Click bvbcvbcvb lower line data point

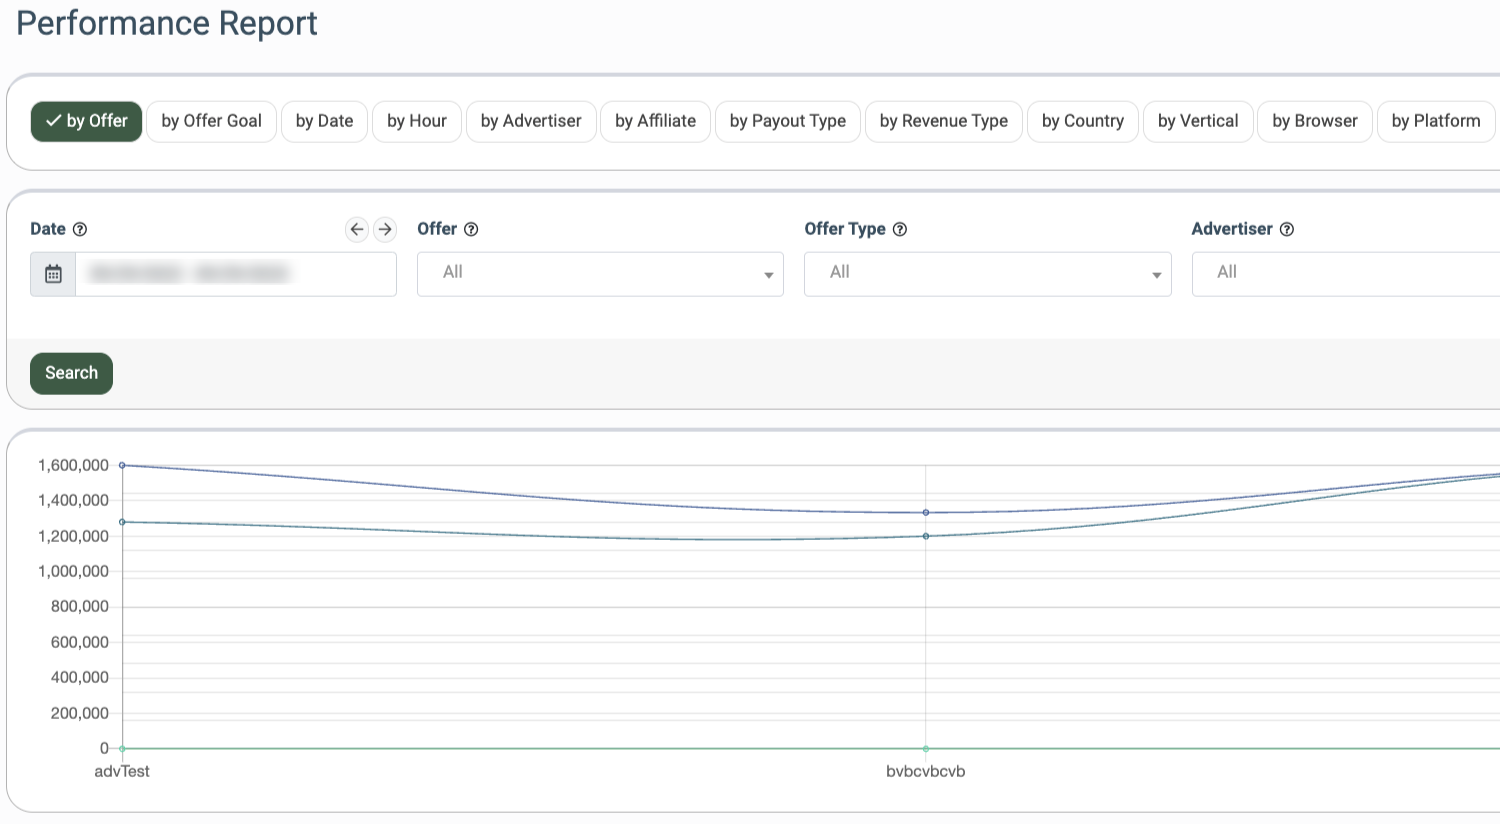pyautogui.click(x=926, y=536)
